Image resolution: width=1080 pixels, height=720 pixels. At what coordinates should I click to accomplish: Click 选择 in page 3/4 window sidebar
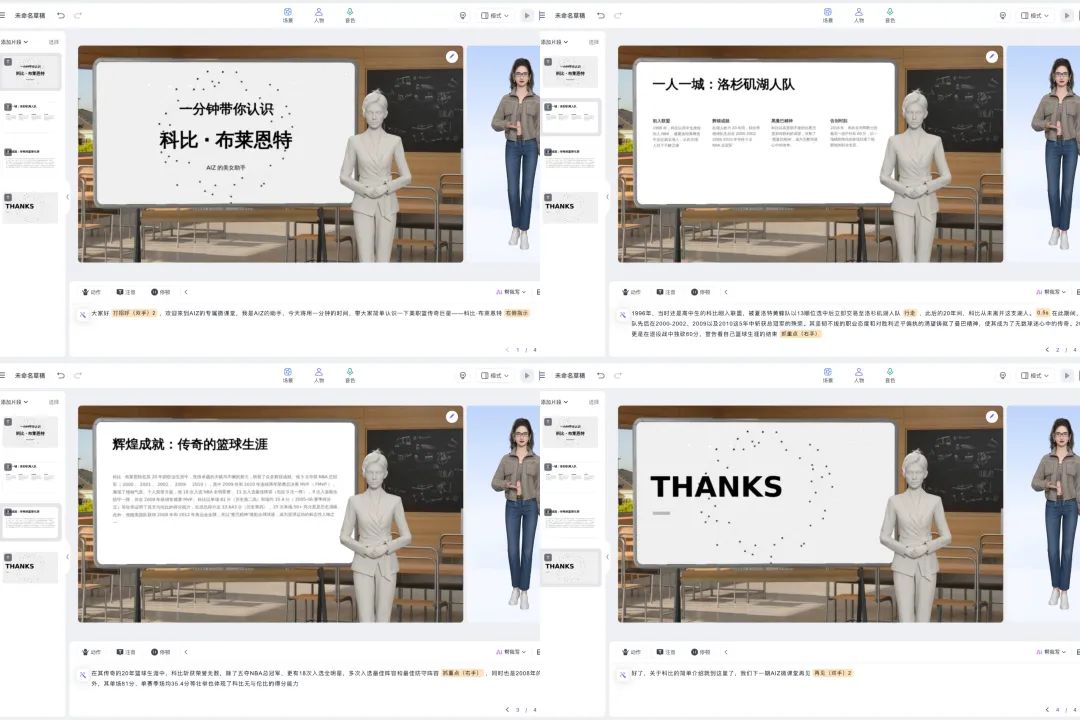(x=54, y=402)
